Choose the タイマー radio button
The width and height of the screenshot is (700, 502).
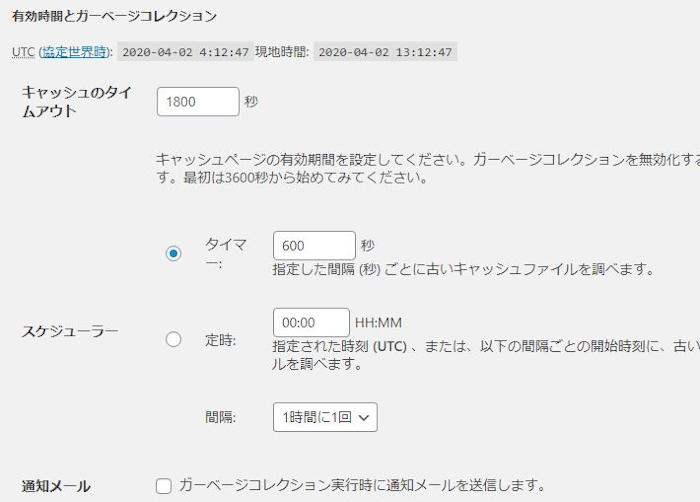tap(173, 254)
